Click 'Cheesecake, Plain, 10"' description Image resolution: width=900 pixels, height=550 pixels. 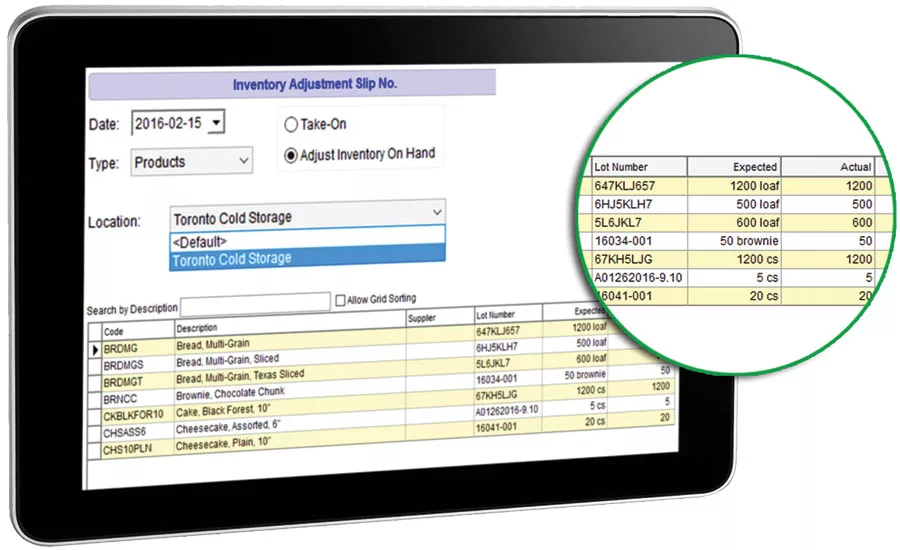pyautogui.click(x=223, y=444)
